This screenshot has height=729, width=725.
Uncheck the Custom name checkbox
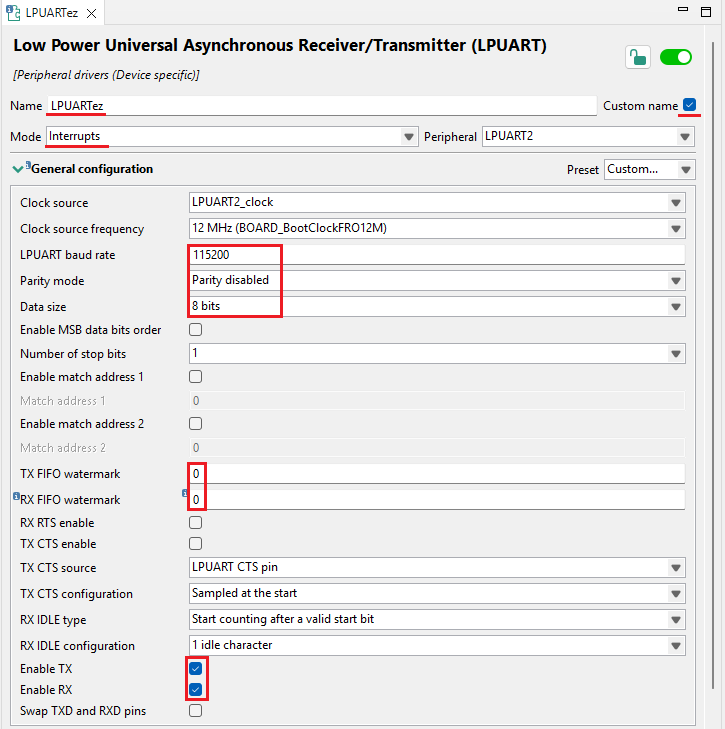(689, 105)
